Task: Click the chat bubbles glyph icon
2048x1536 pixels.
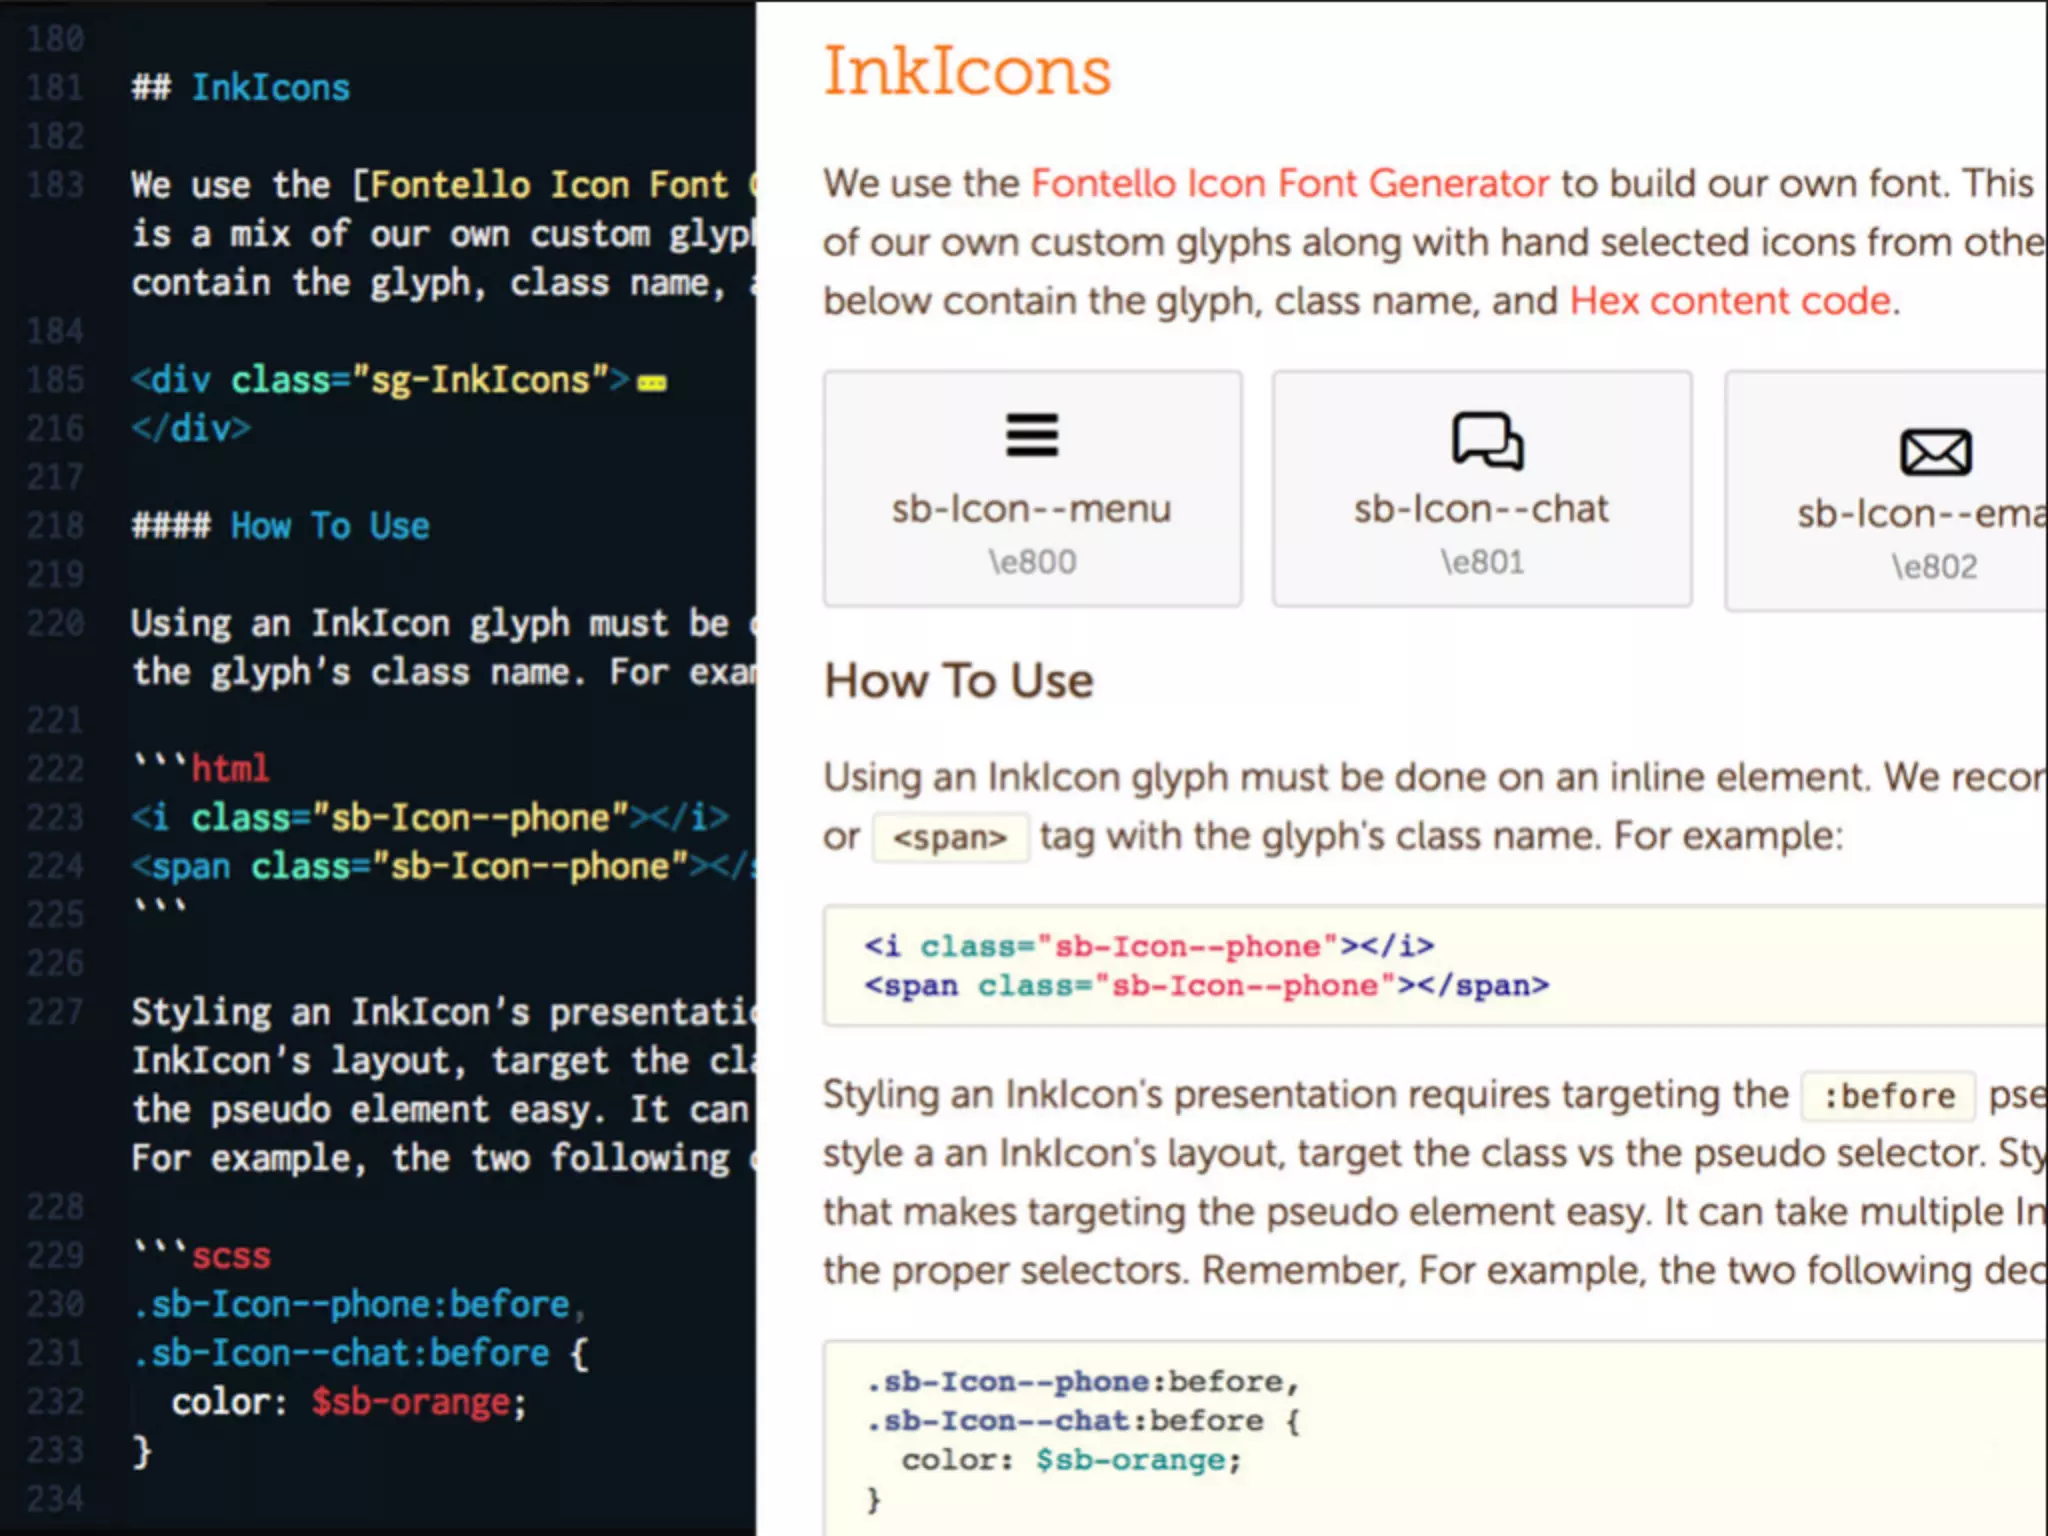Action: pyautogui.click(x=1486, y=440)
